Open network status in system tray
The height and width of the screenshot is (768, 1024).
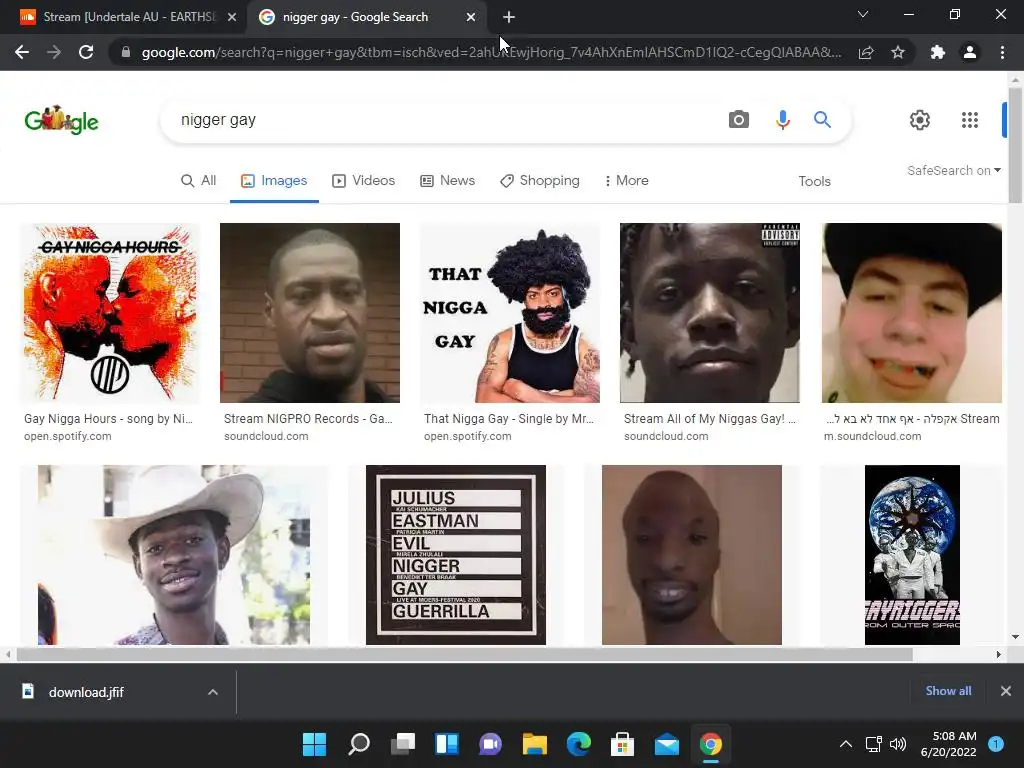point(873,744)
